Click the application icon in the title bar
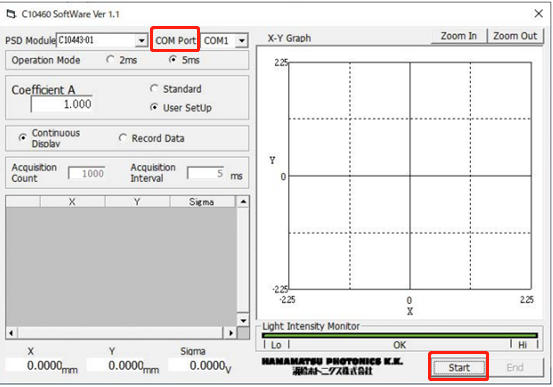This screenshot has width=553, height=387. click(11, 14)
